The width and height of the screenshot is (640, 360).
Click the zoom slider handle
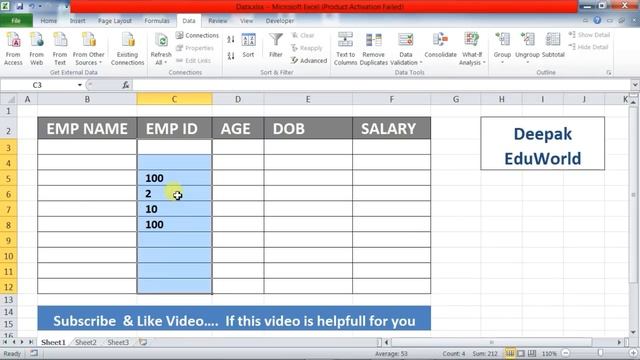(600, 353)
